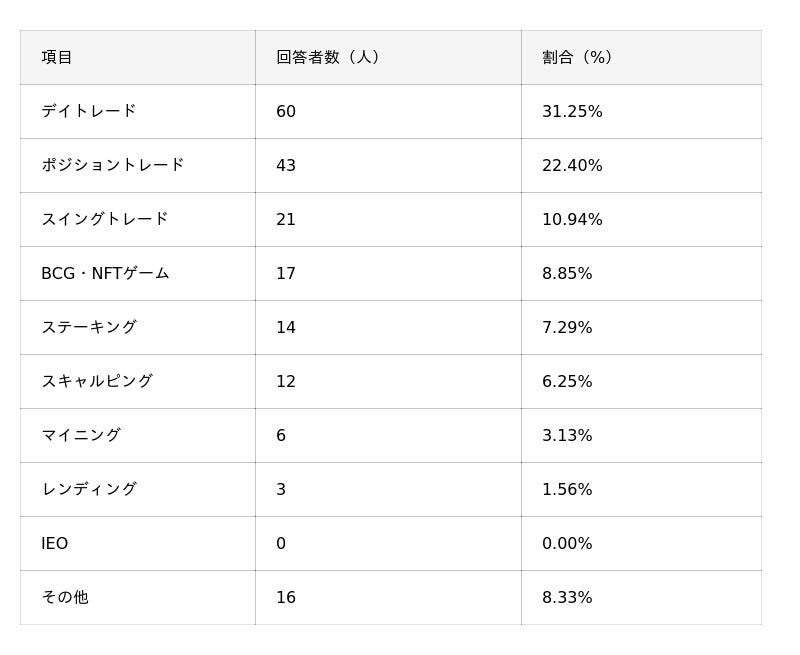This screenshot has width=800, height=655.
Task: Select the マイニング row label
Action: click(x=81, y=436)
